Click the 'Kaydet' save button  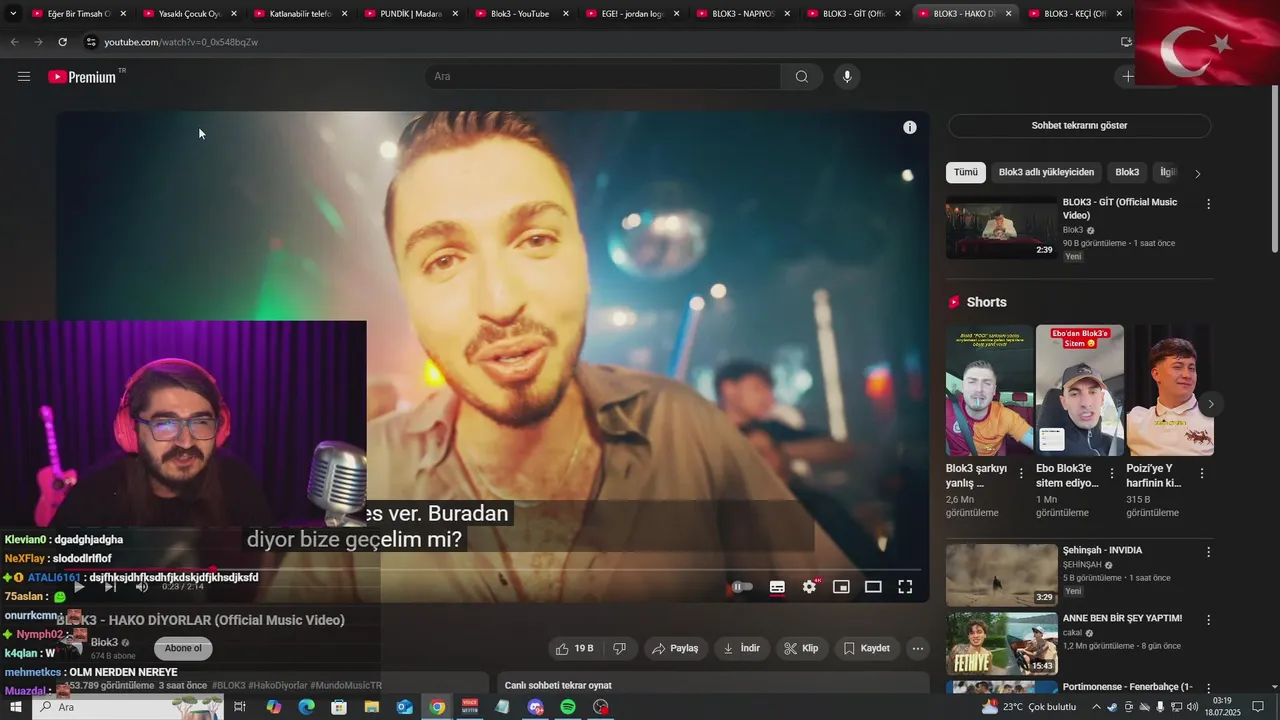(x=867, y=648)
